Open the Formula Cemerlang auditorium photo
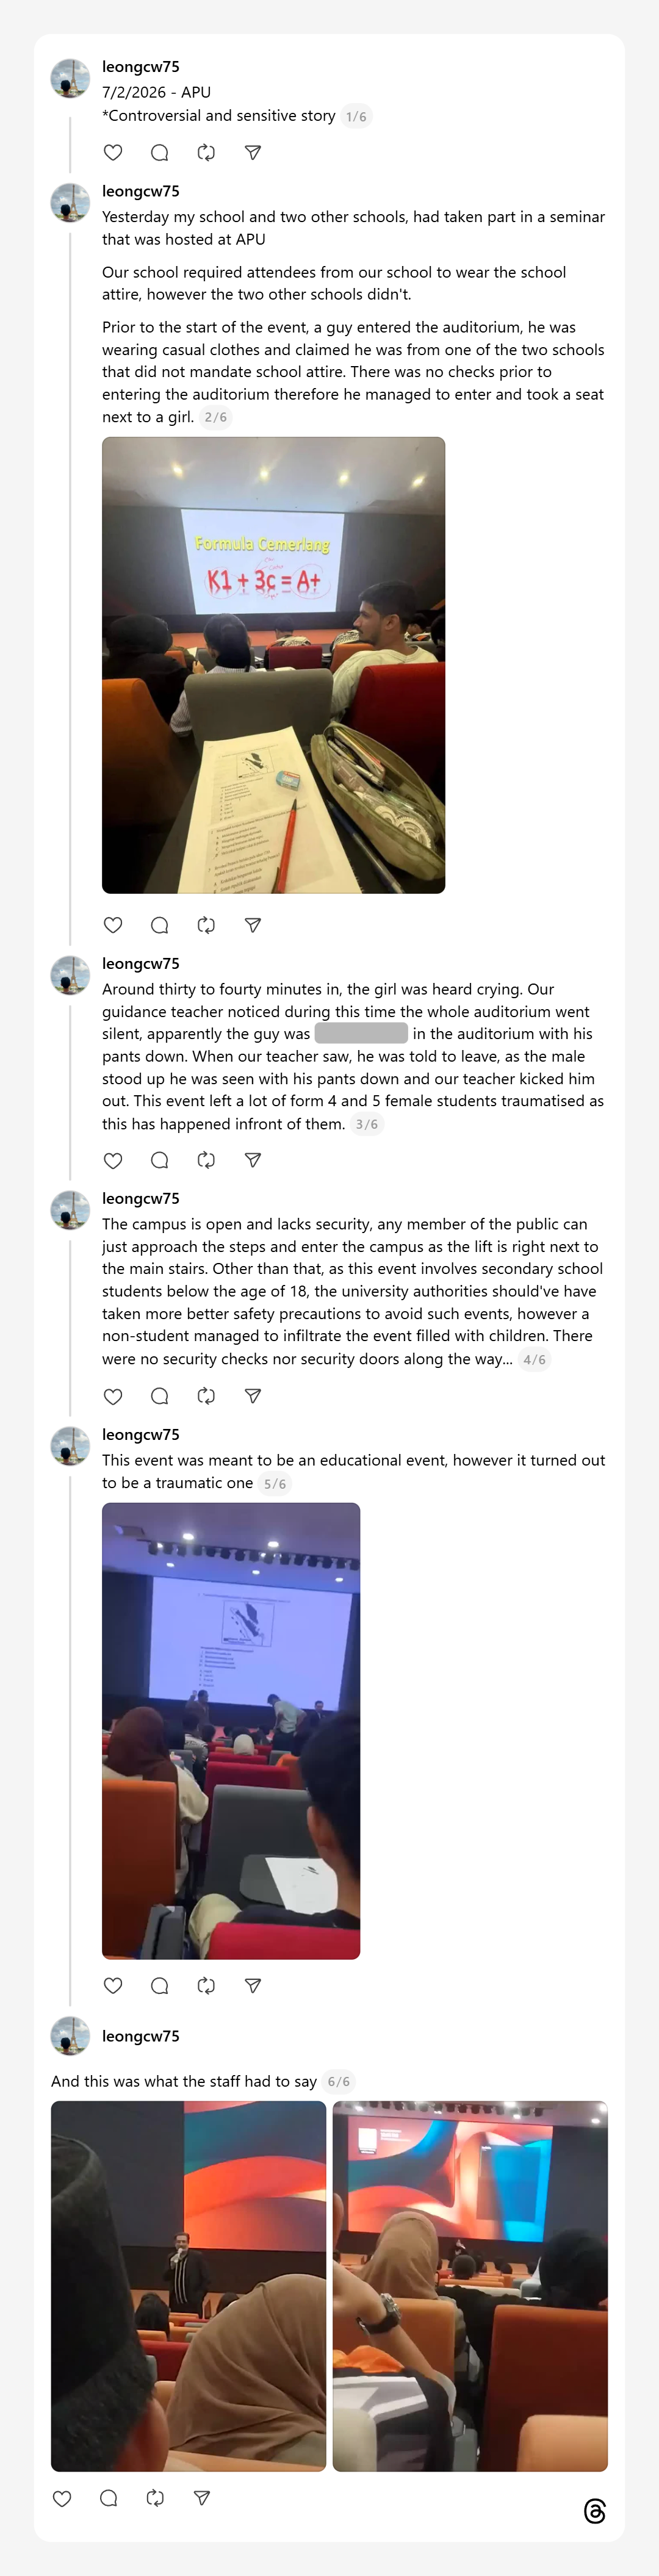The image size is (659, 2576). (x=273, y=665)
